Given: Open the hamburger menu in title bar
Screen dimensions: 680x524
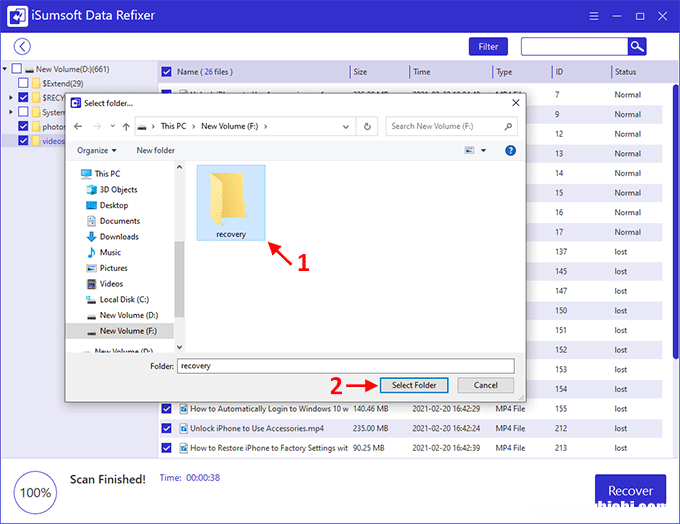Looking at the screenshot, I should coord(594,16).
